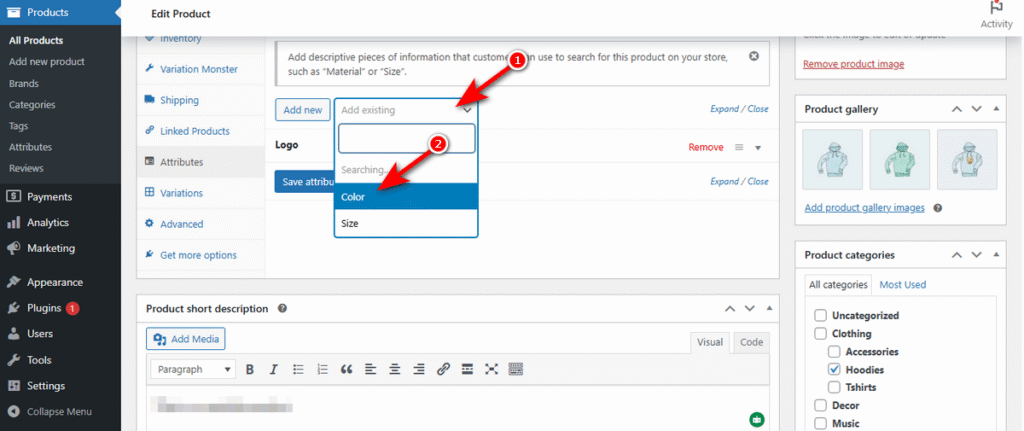Click help icon beside Add product gallery images
Image resolution: width=1024 pixels, height=431 pixels.
[938, 208]
